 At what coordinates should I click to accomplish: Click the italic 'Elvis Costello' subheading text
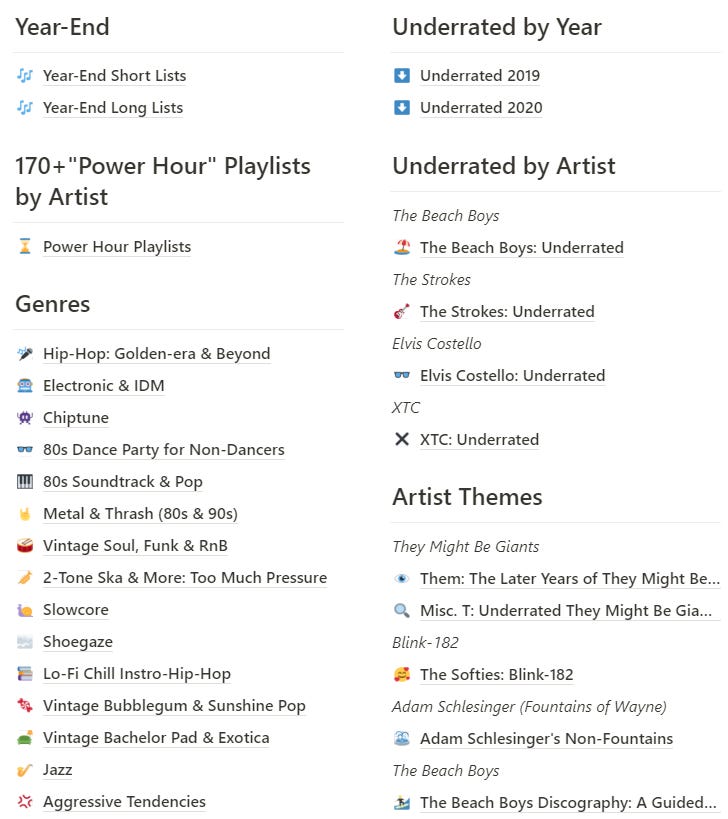coord(437,344)
